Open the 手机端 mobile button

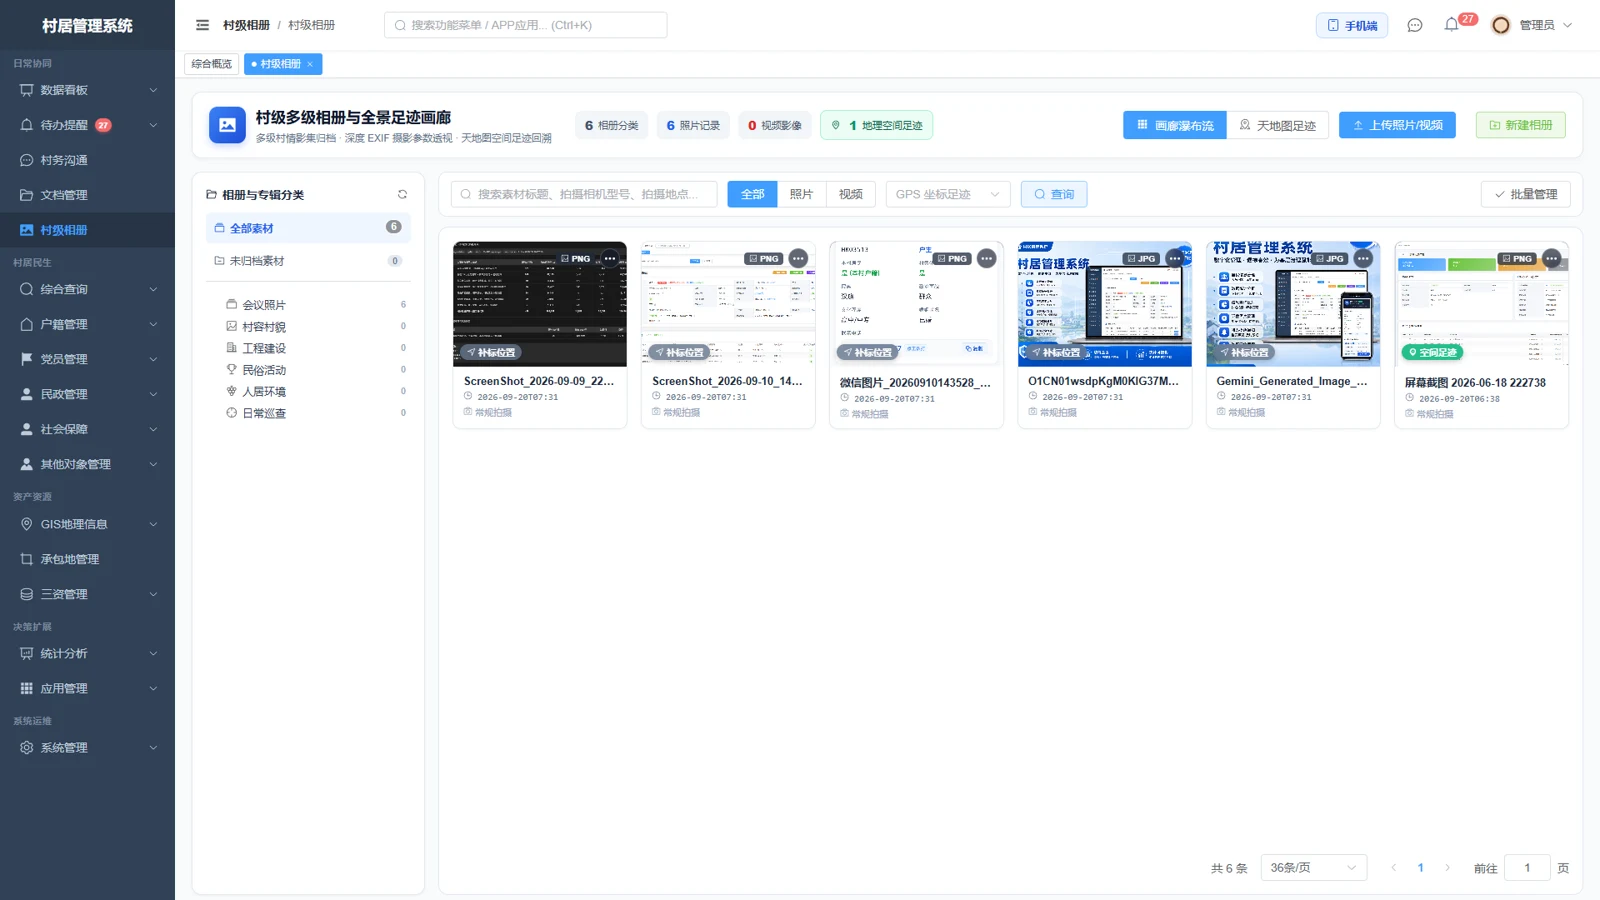click(x=1352, y=25)
